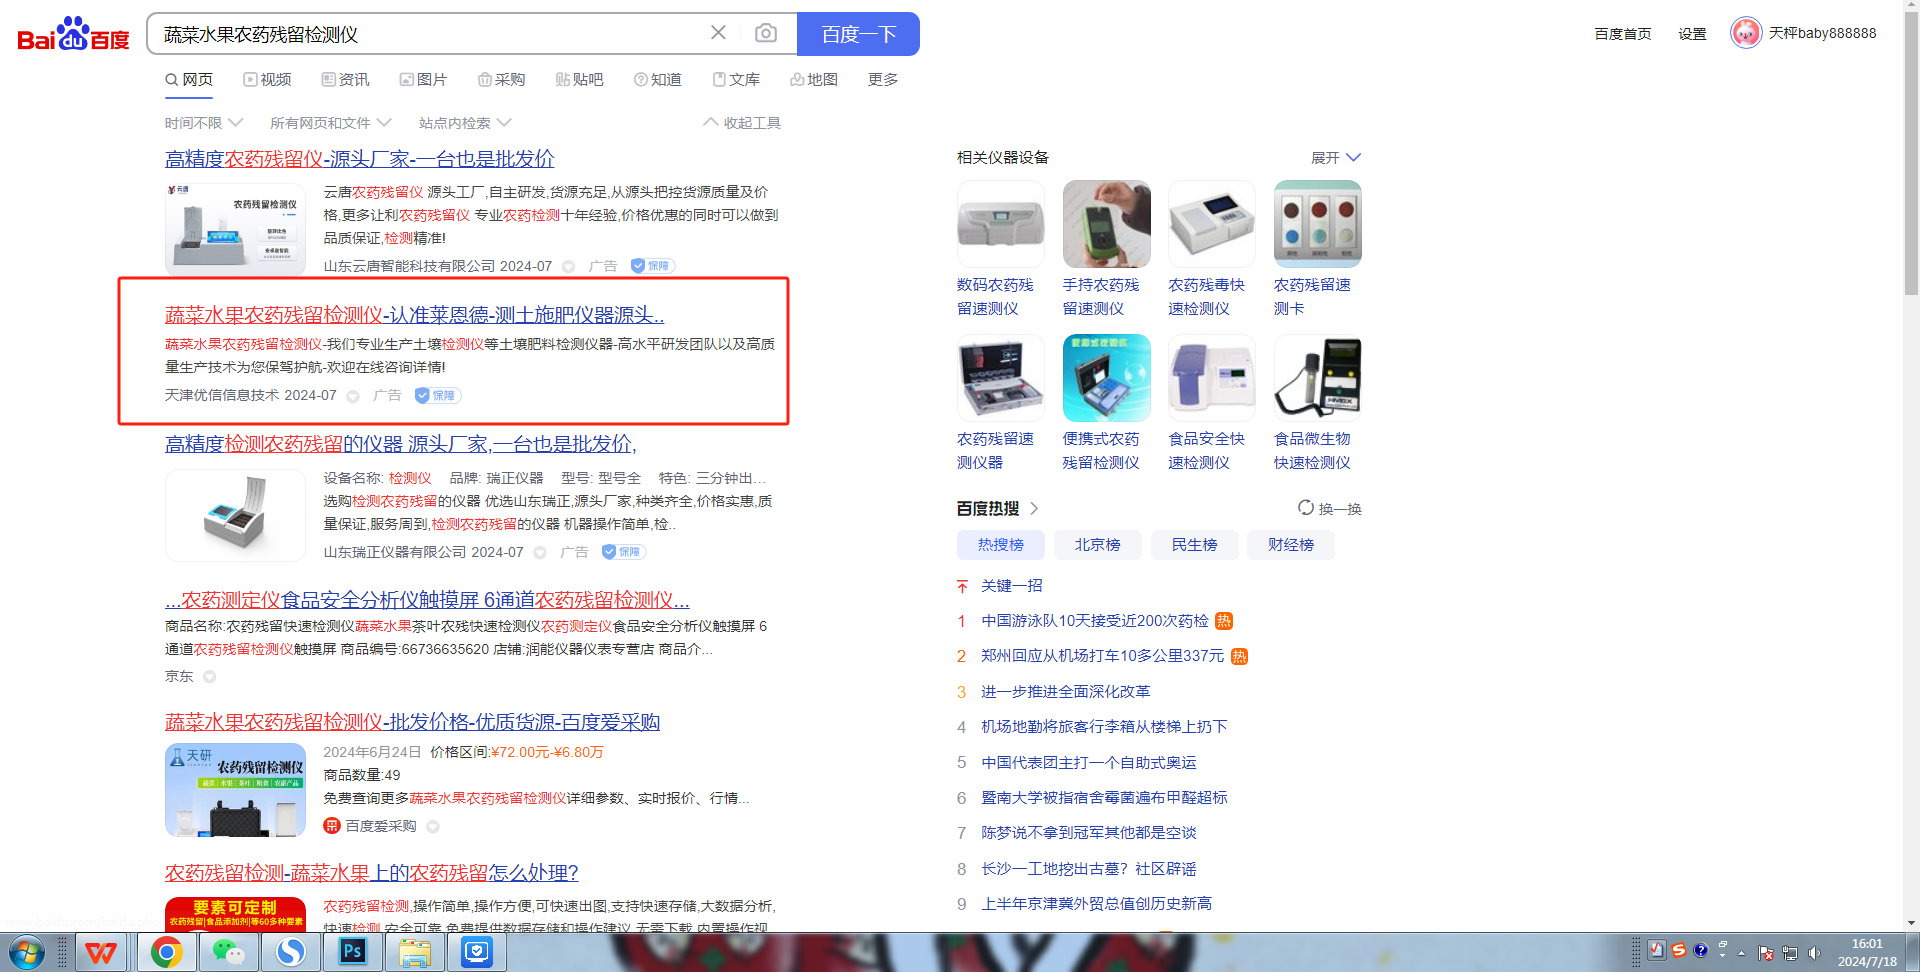Click the user avatar icon
Image resolution: width=1920 pixels, height=972 pixels.
(x=1745, y=33)
